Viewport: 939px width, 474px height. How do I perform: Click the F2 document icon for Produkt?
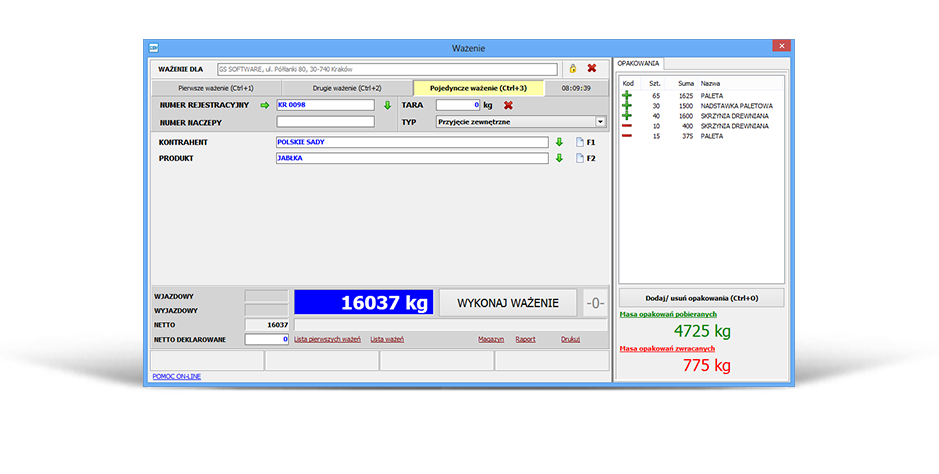click(579, 158)
